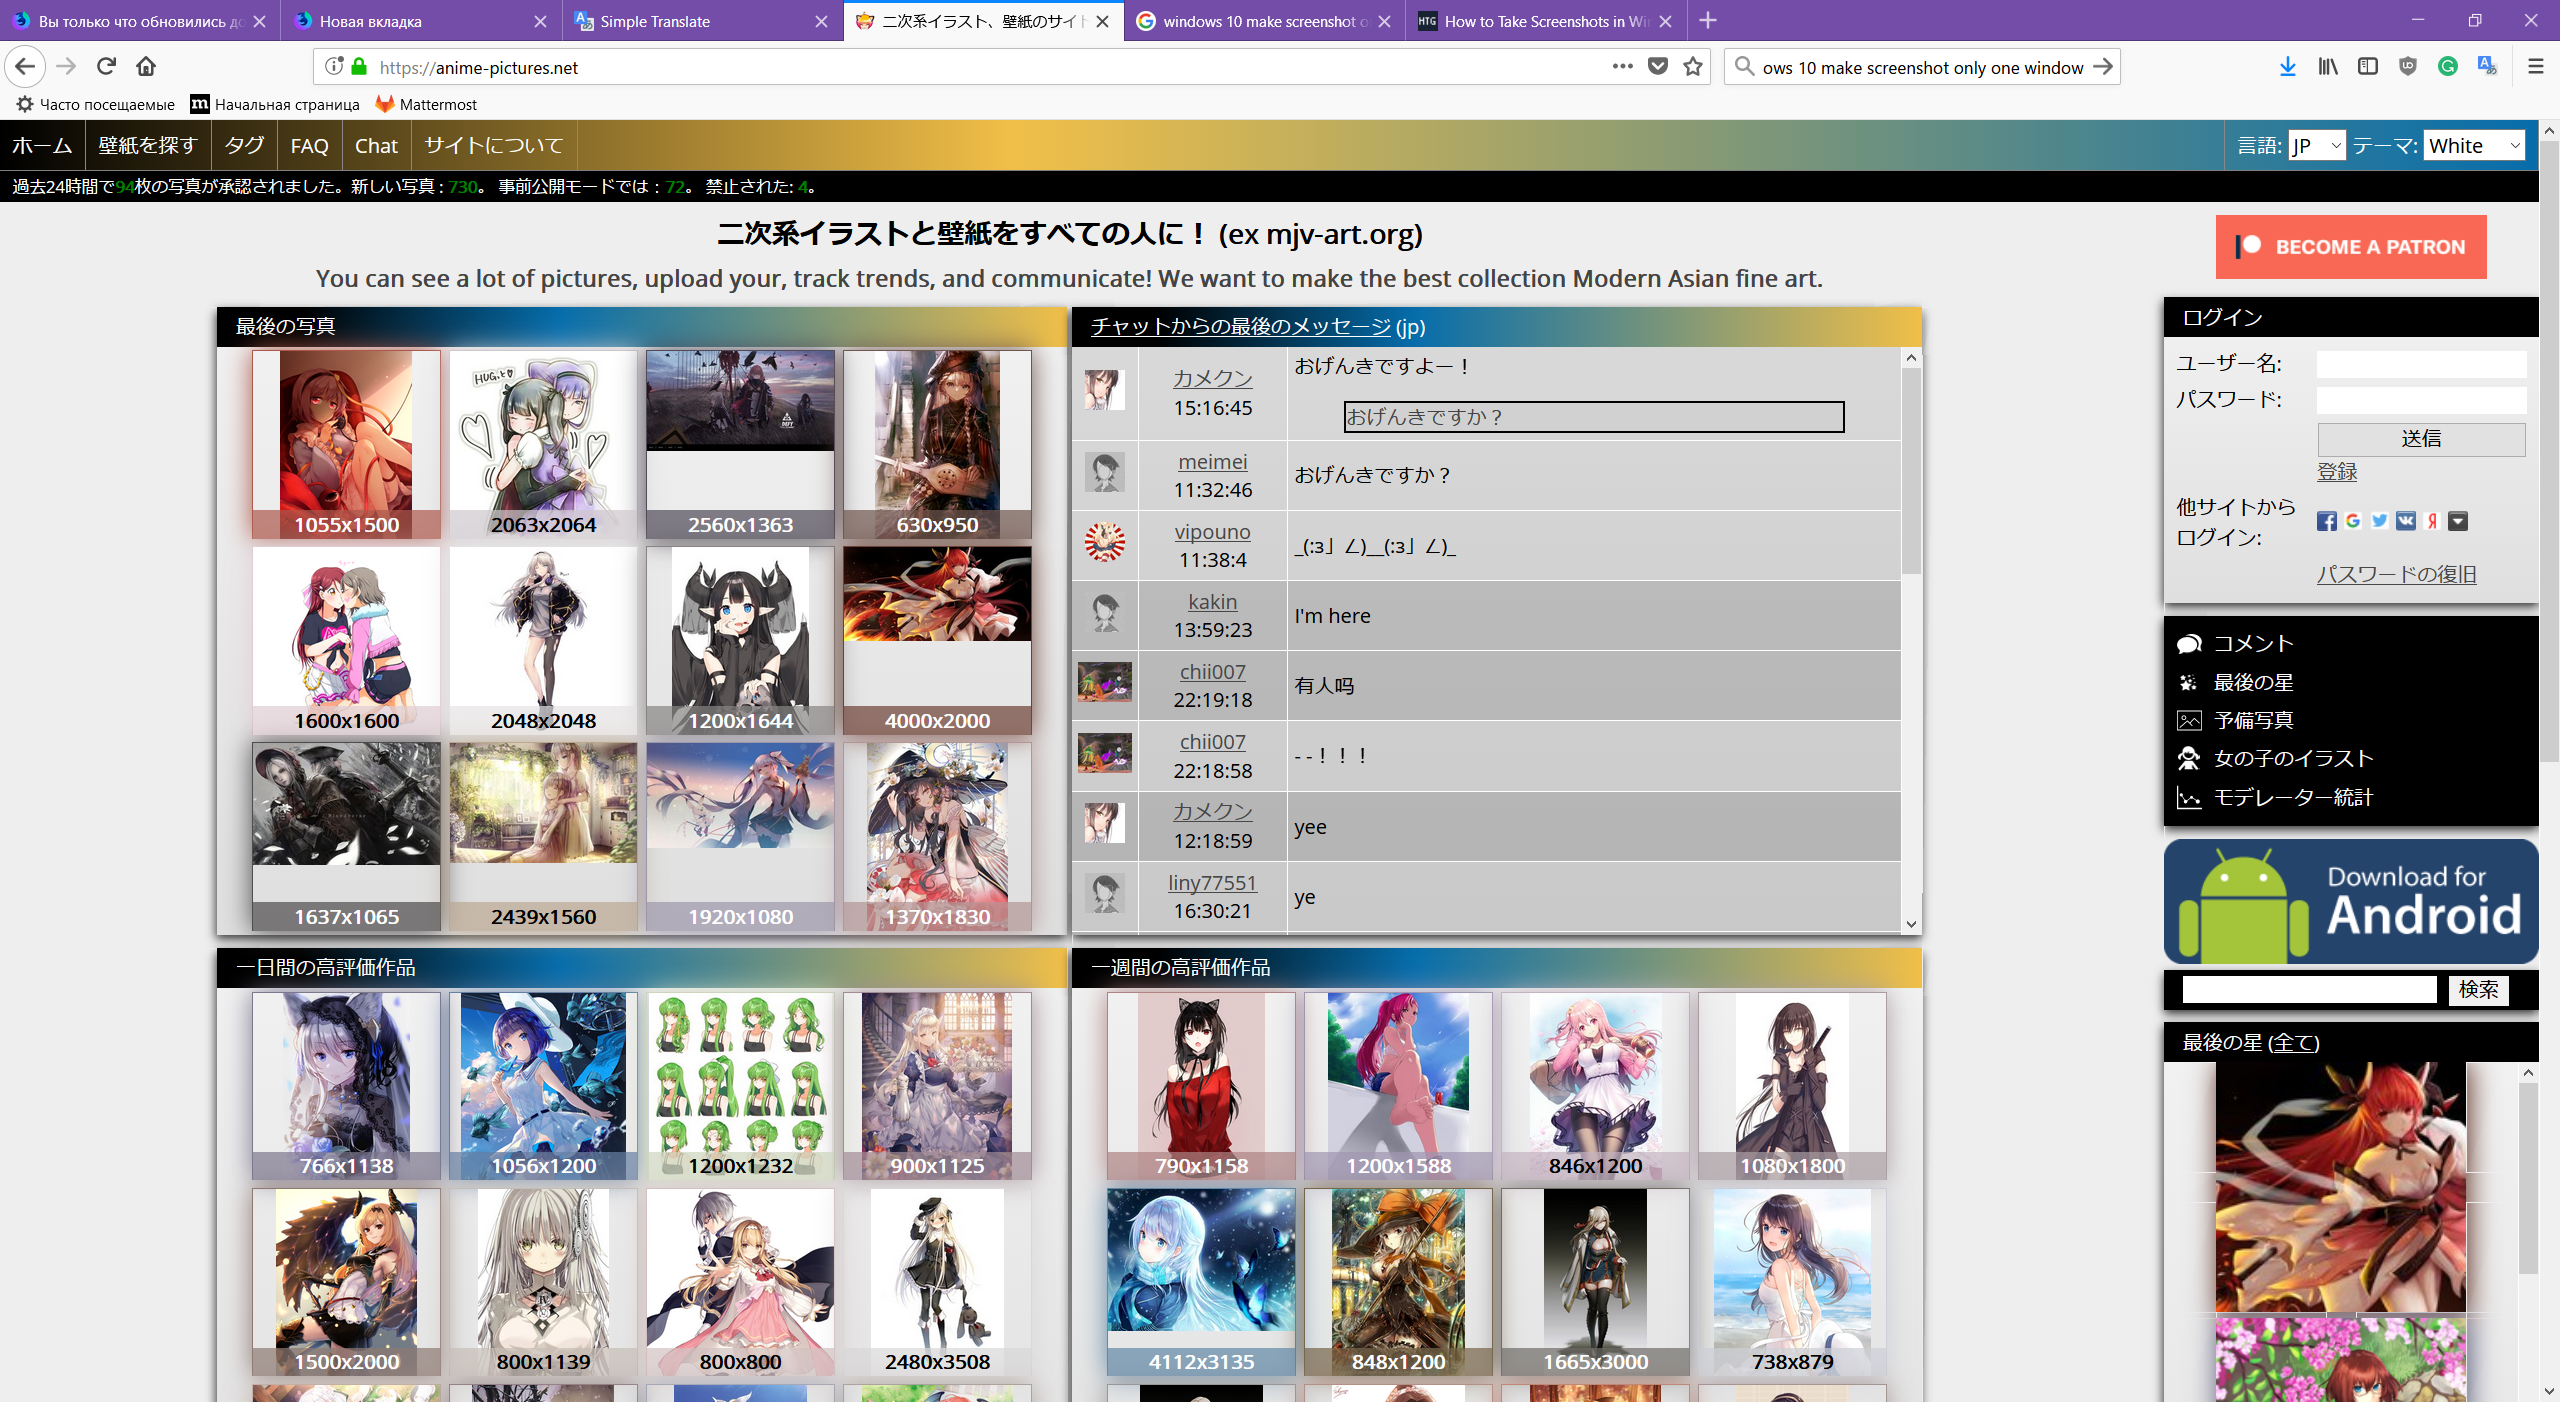Viewport: 2560px width, 1402px height.
Task: Switch to the Simple Translate tab
Action: (655, 21)
